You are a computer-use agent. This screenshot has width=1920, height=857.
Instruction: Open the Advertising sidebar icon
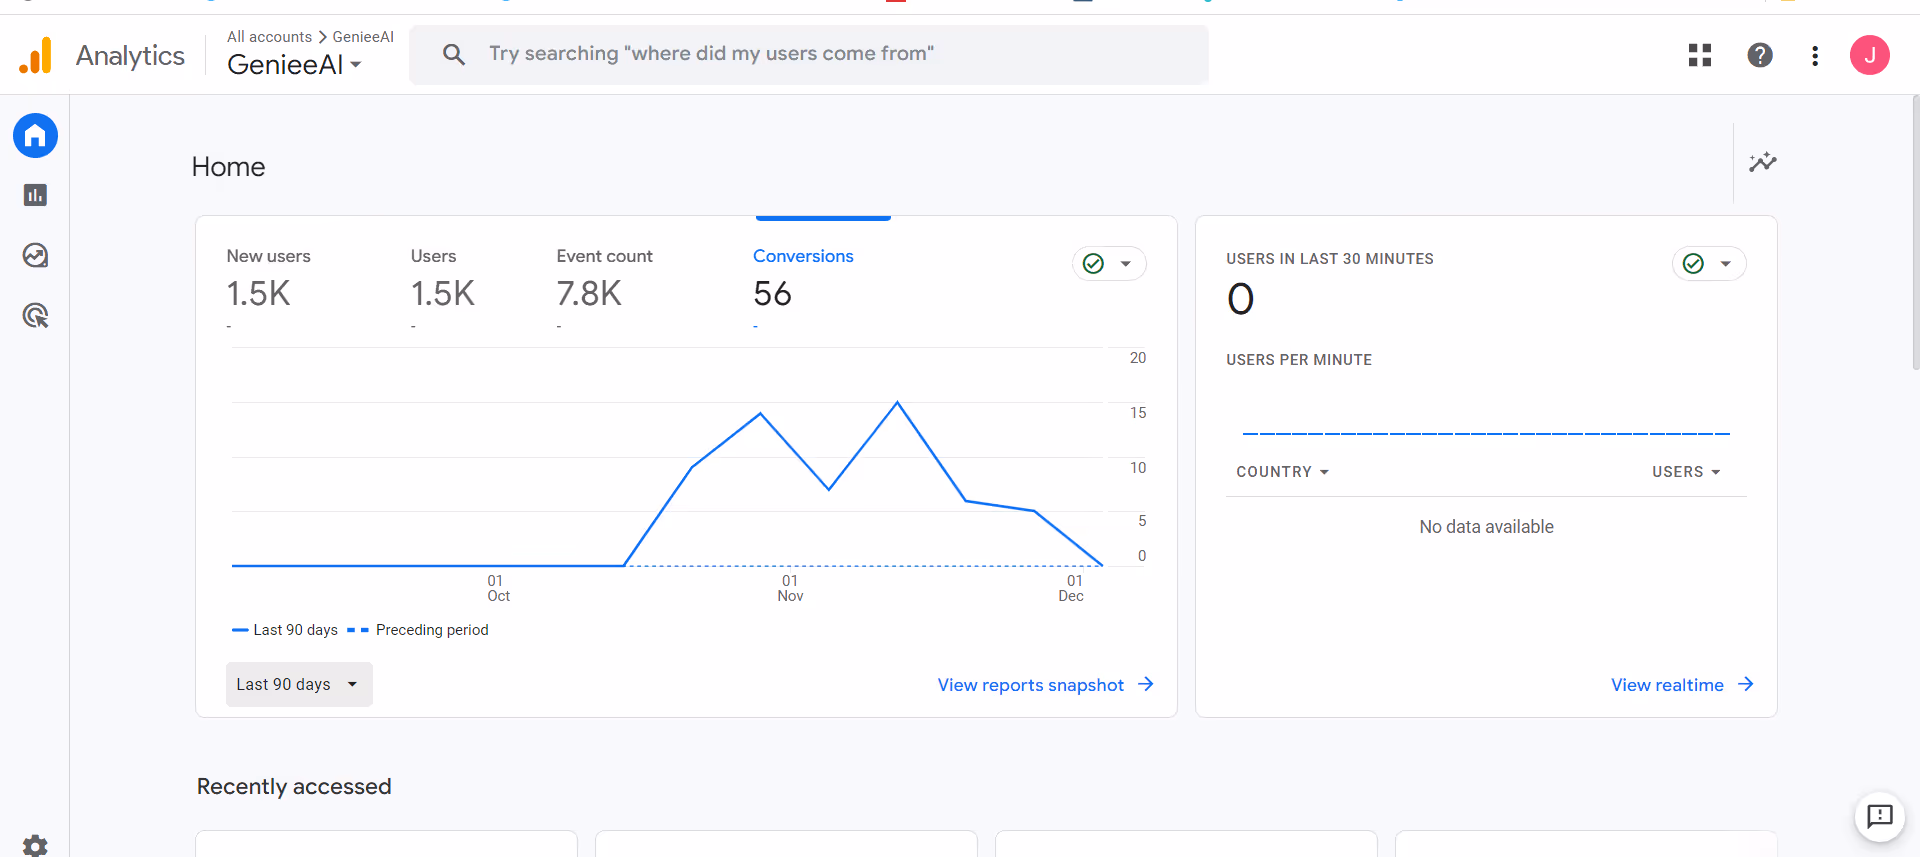pos(35,316)
